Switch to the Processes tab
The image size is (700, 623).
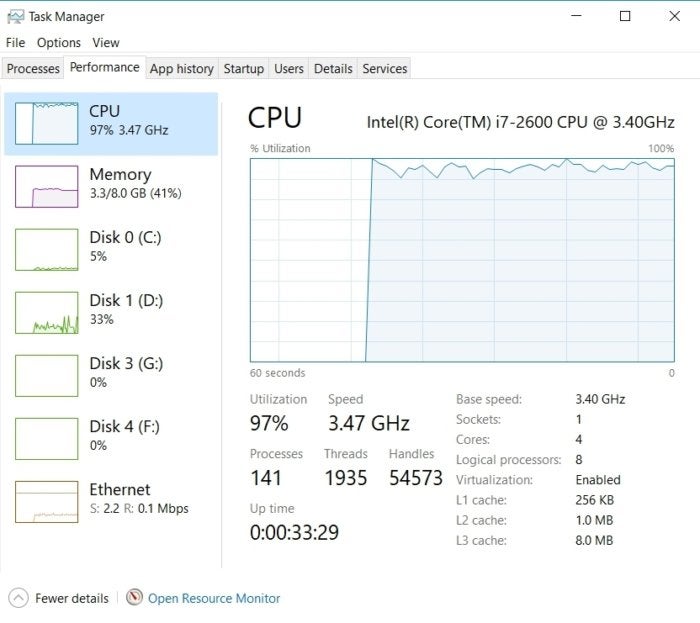click(33, 69)
